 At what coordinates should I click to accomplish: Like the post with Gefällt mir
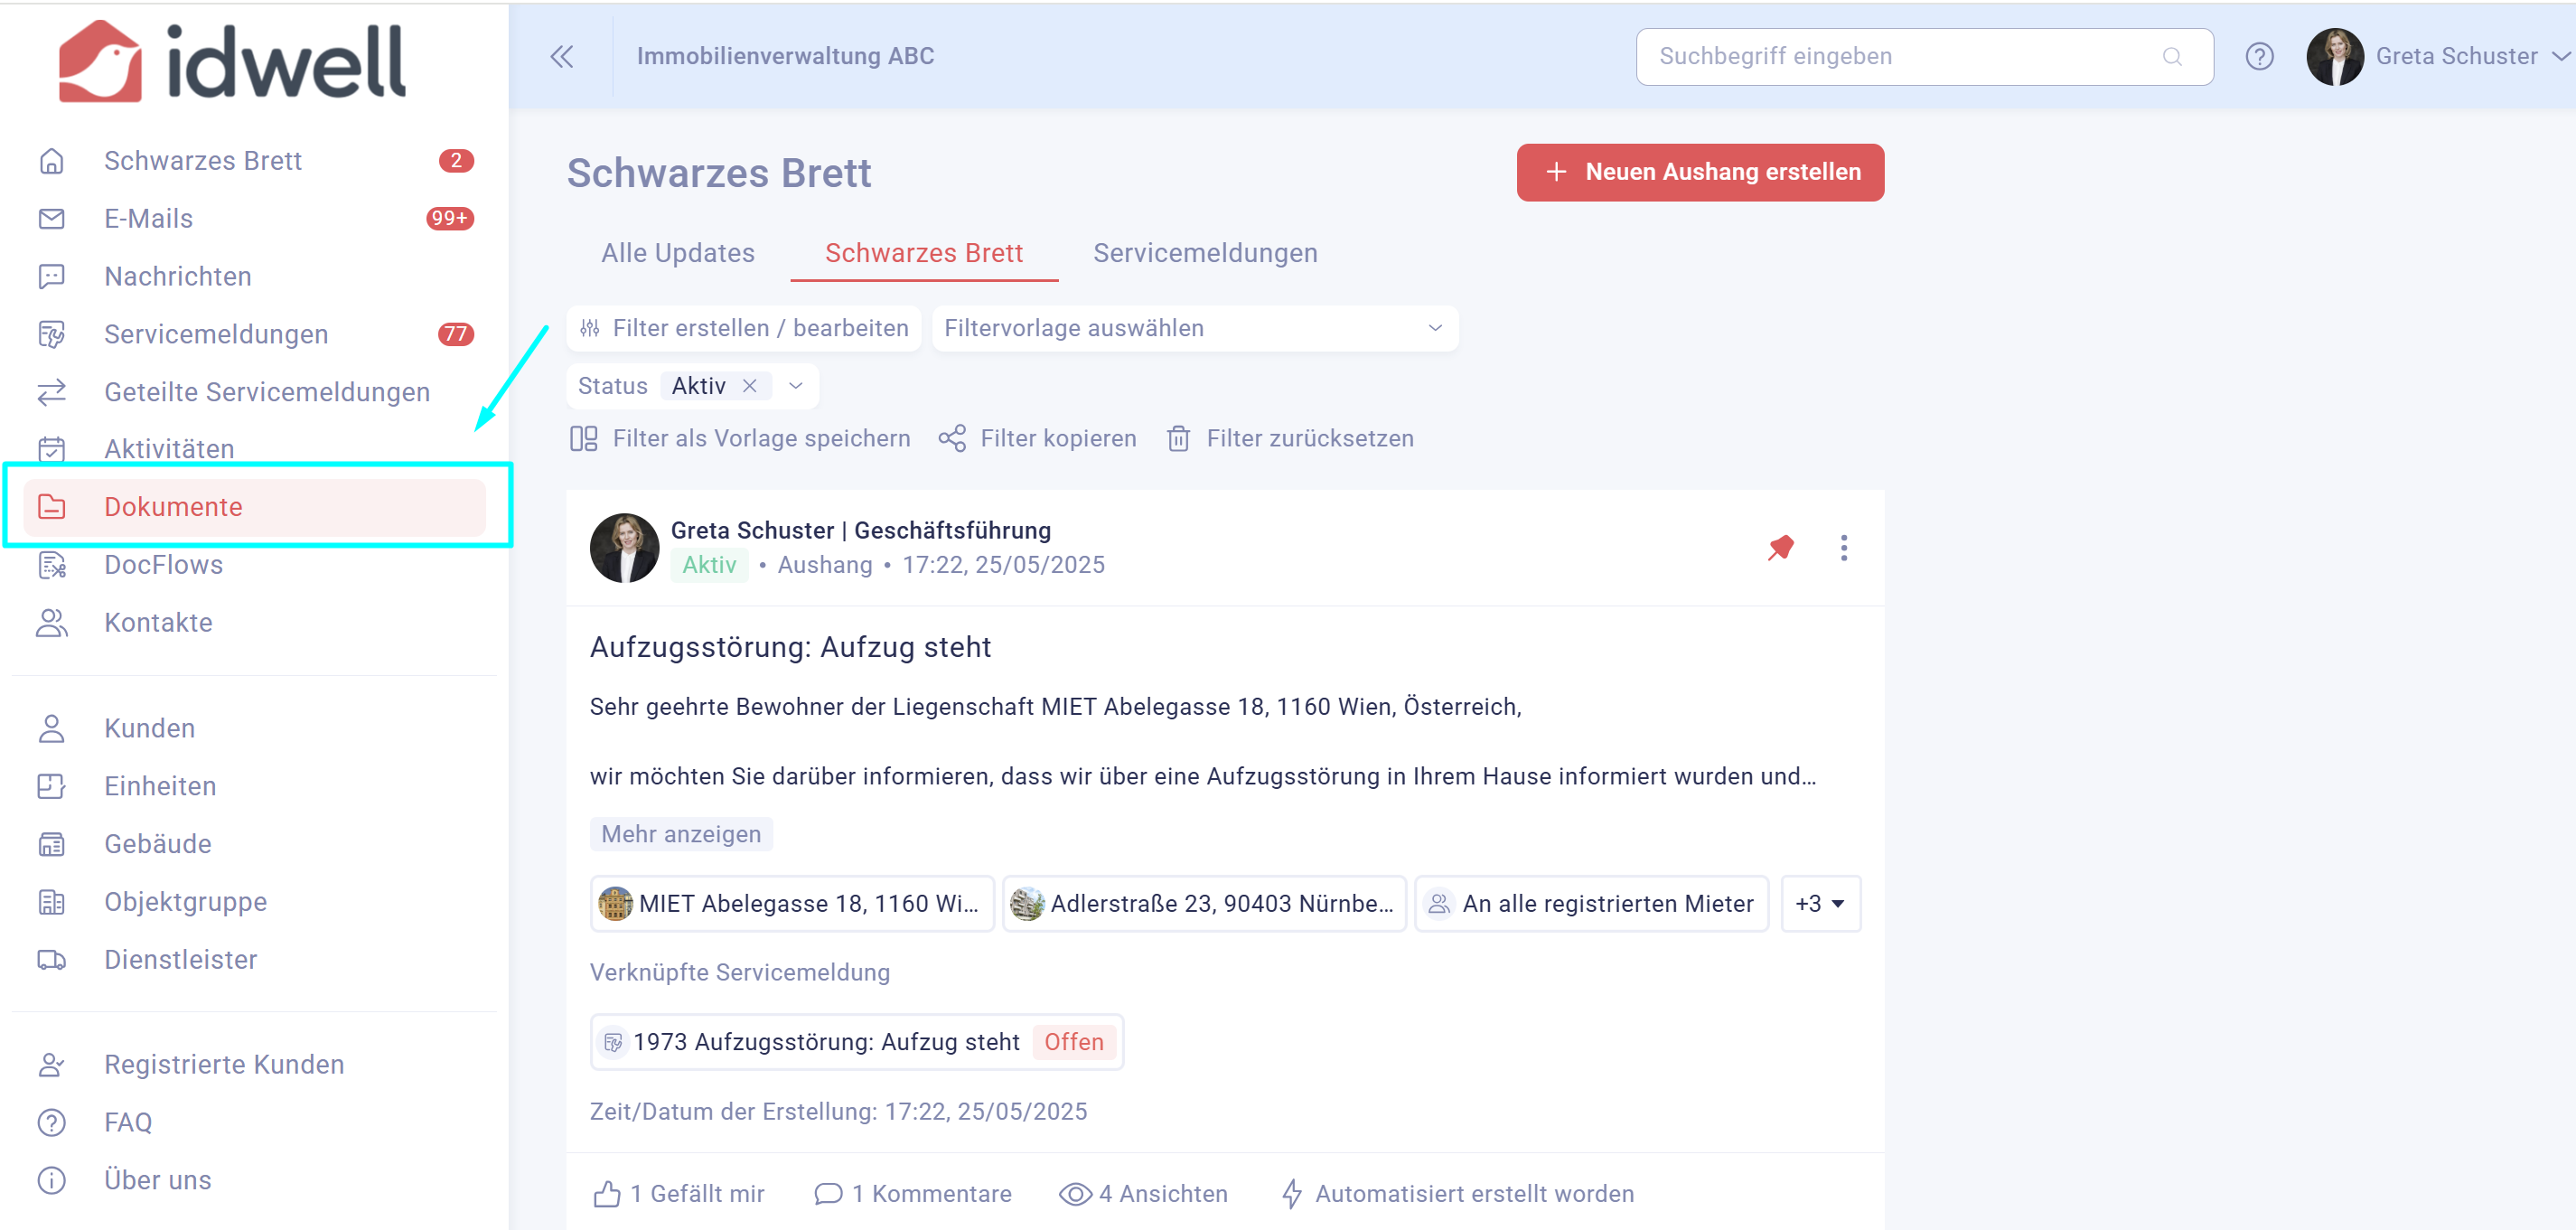click(679, 1193)
